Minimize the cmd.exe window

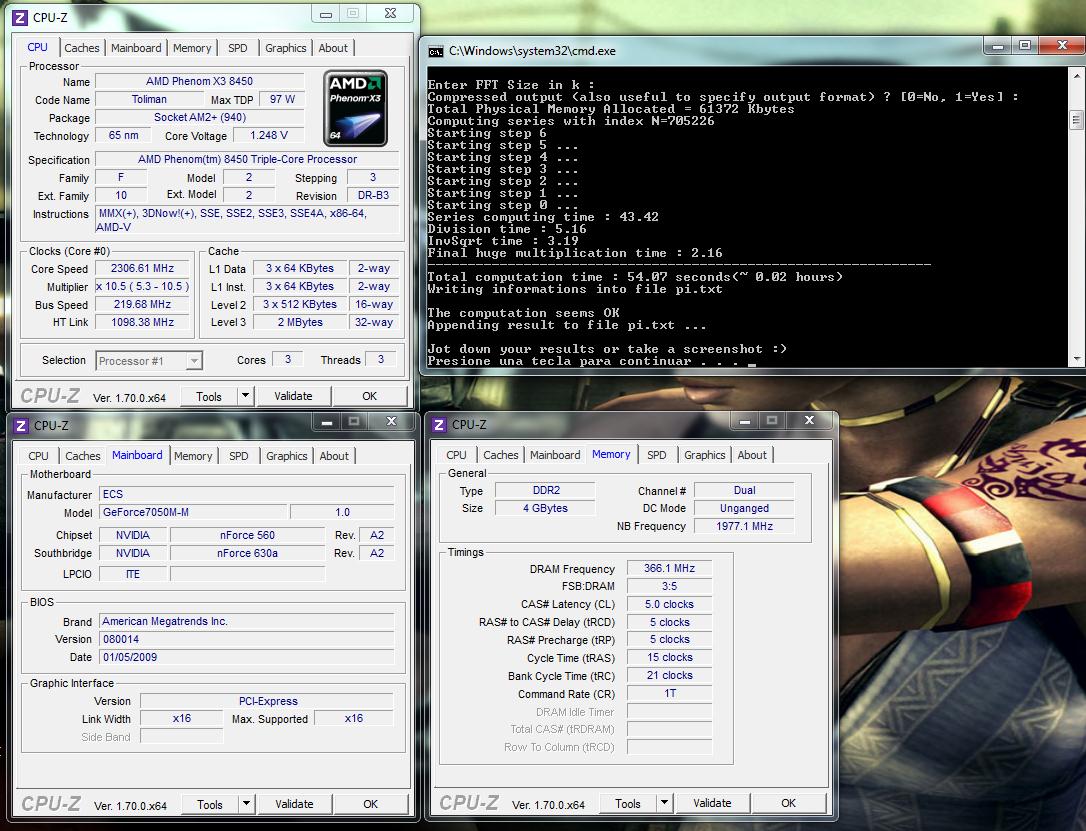pyautogui.click(x=998, y=47)
